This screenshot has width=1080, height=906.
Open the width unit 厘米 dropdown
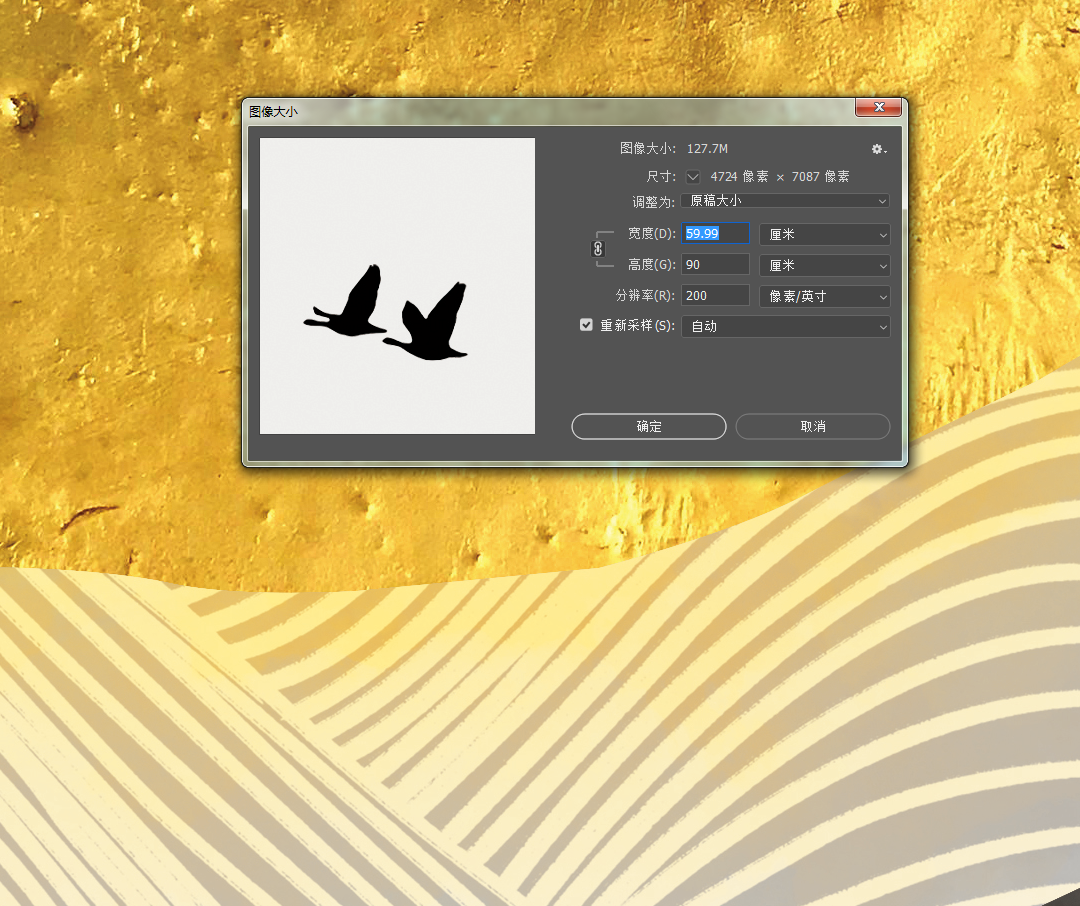824,234
